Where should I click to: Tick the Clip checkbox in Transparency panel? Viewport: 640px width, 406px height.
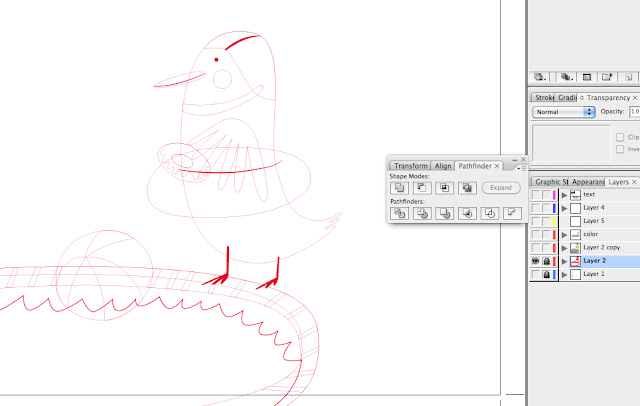(x=620, y=137)
